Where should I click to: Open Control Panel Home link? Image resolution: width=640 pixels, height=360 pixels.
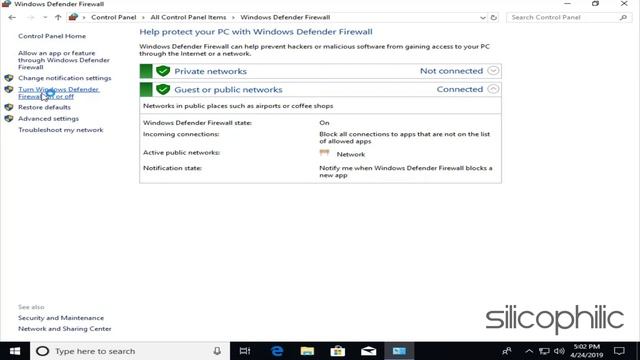(52, 36)
